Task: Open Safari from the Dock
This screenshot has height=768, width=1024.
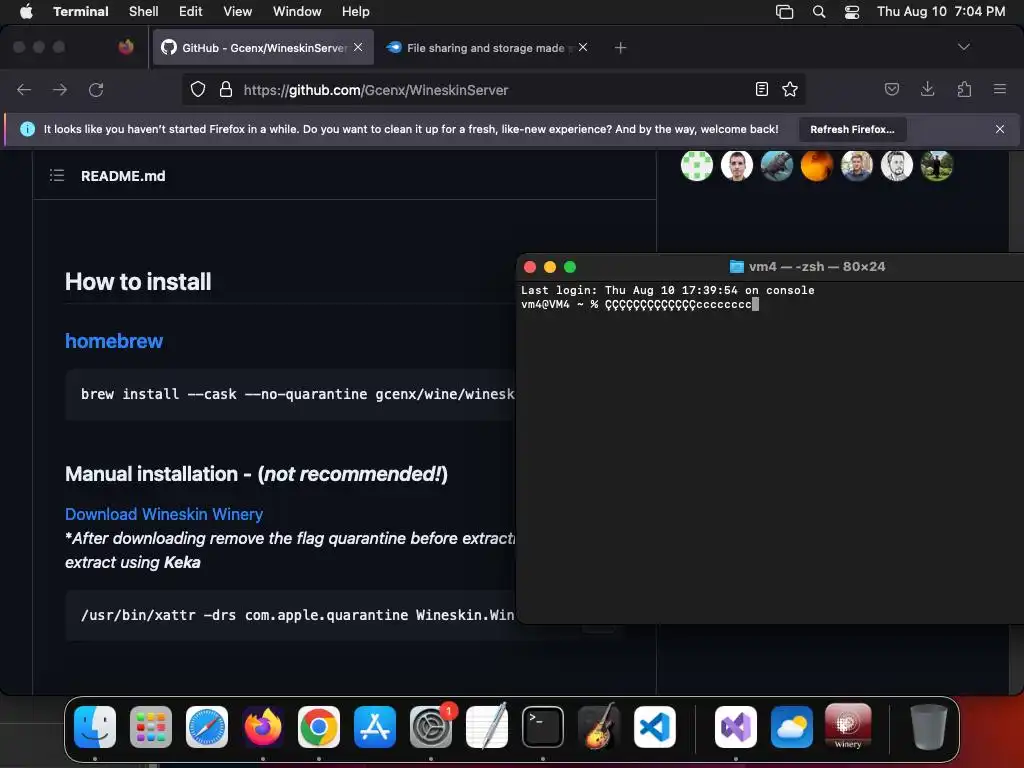Action: tap(207, 727)
